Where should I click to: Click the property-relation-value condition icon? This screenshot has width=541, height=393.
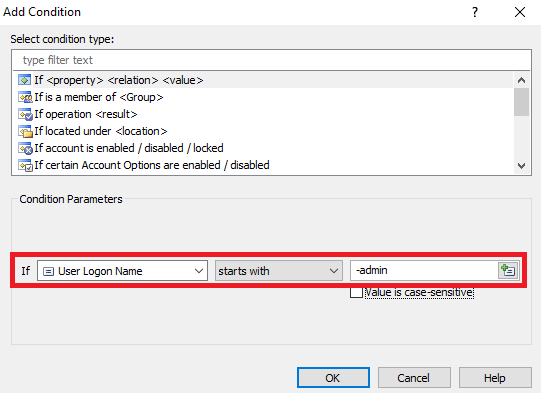pyautogui.click(x=24, y=80)
